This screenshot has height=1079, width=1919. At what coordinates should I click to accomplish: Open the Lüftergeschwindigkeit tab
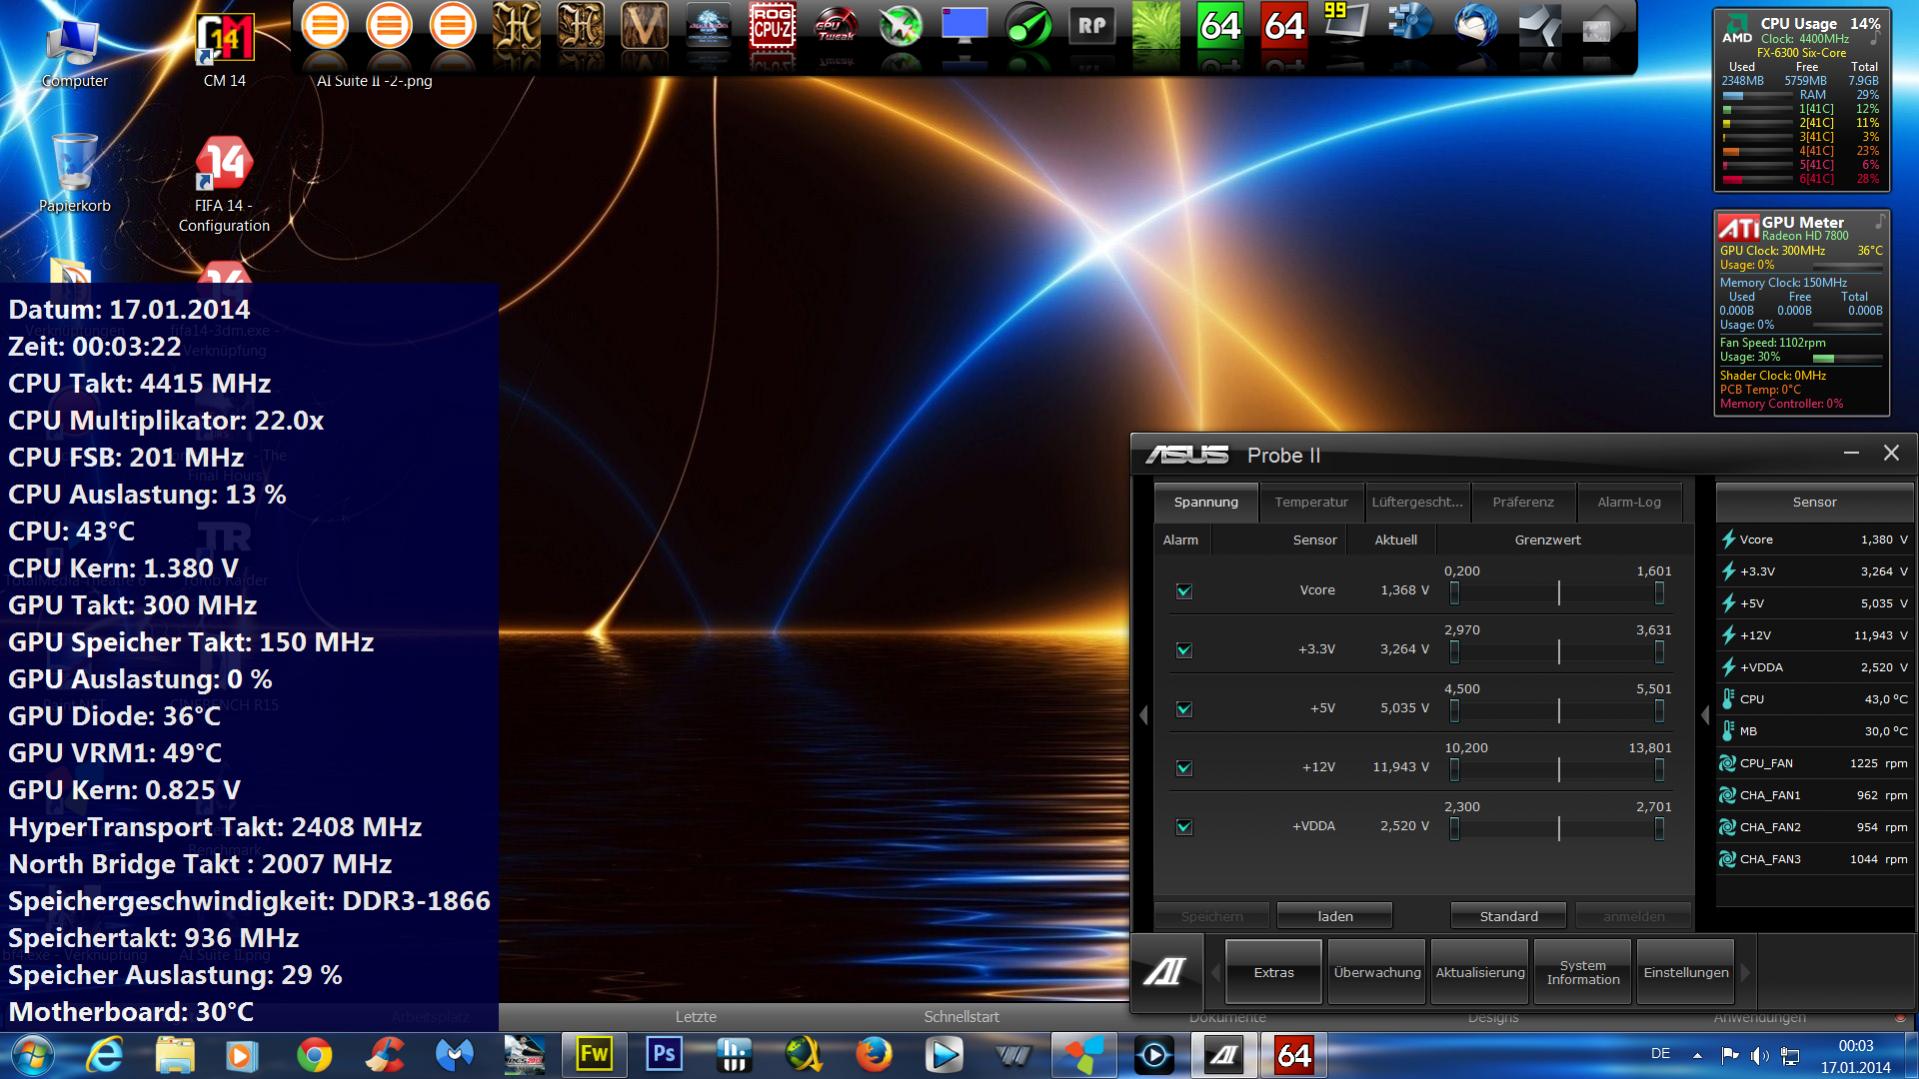[1417, 502]
